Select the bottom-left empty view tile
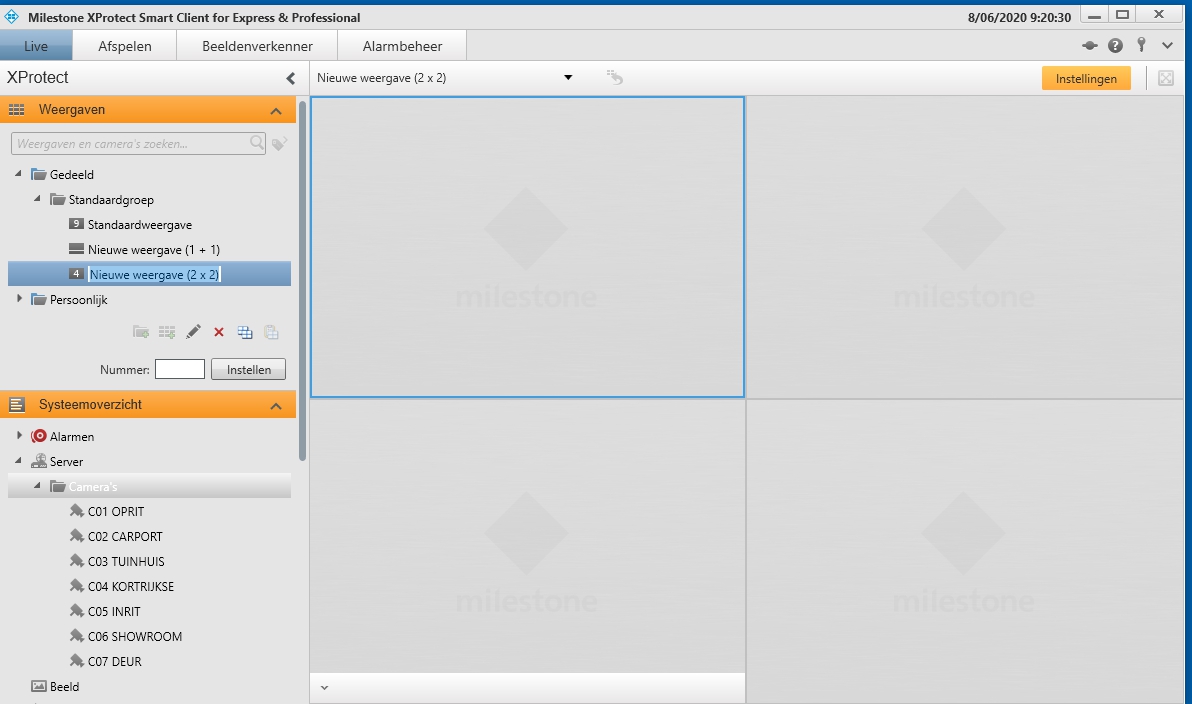 pyautogui.click(x=527, y=536)
